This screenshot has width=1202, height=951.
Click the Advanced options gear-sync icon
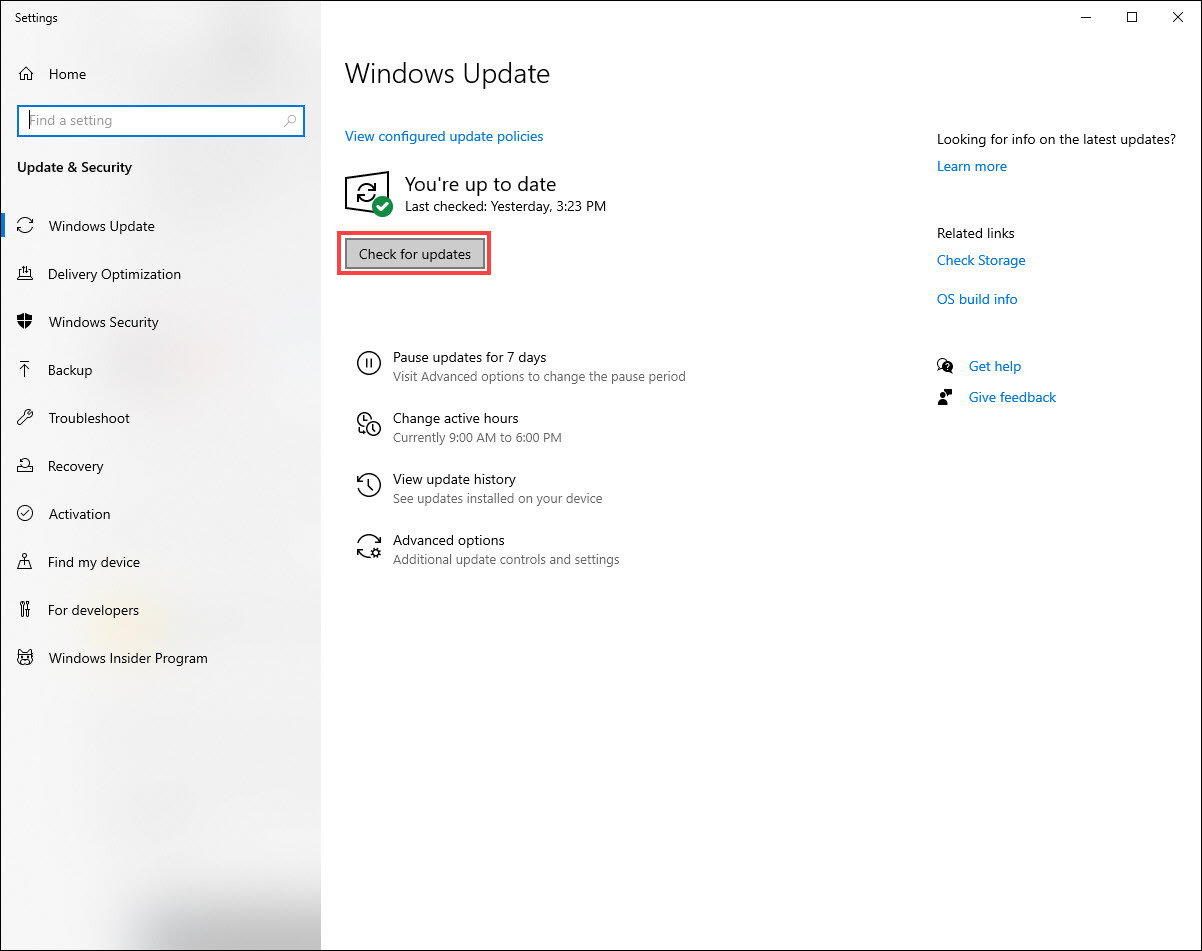click(x=369, y=546)
